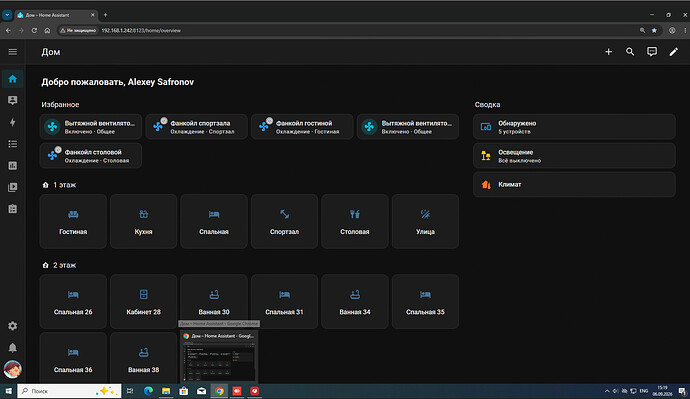Expand the system tray hidden icons arrow

pos(607,391)
